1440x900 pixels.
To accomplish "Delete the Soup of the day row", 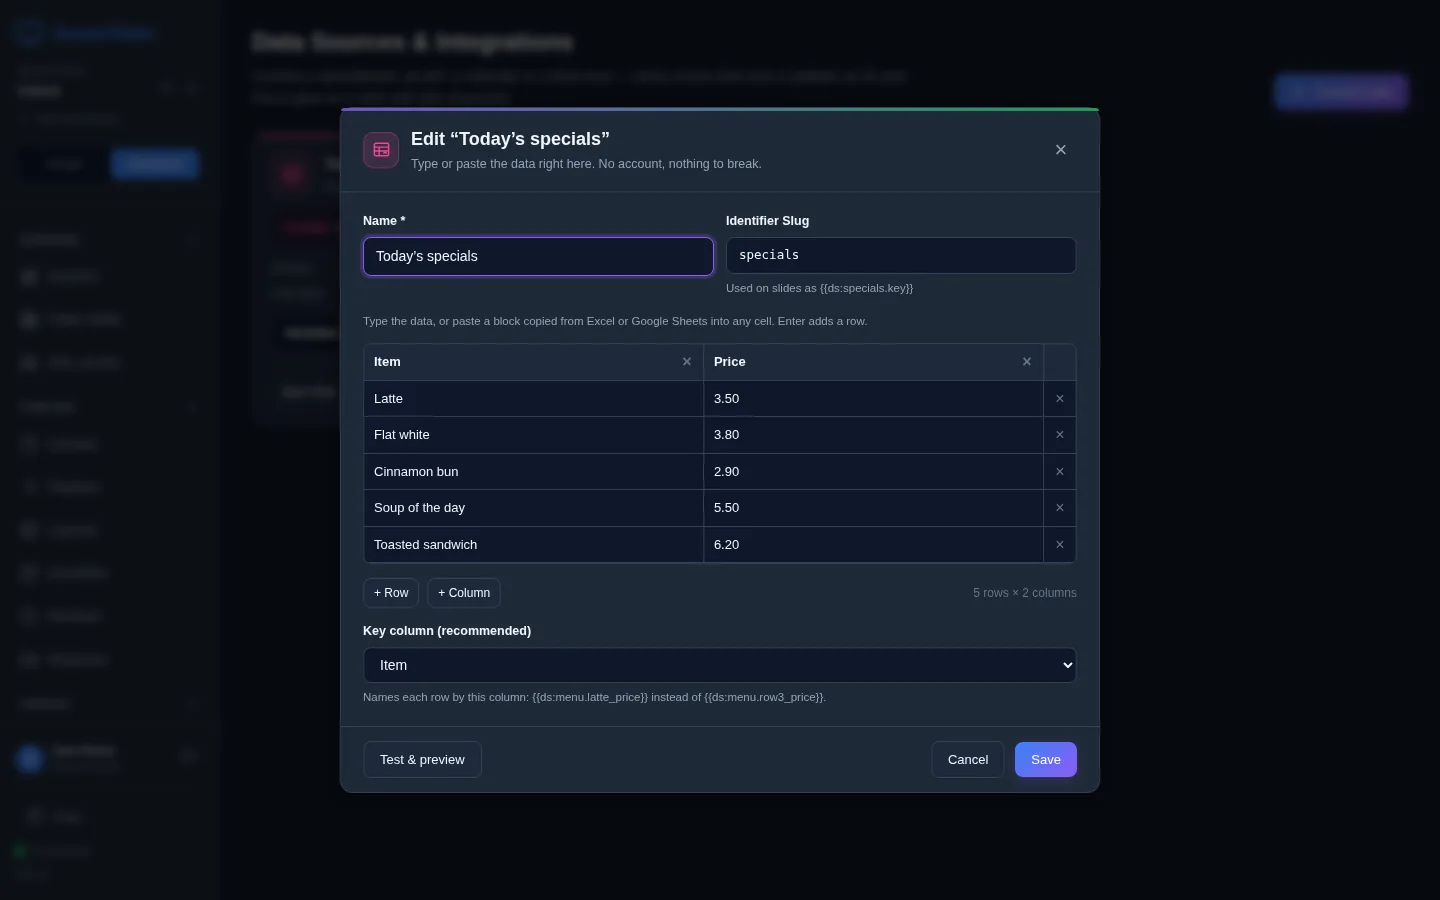I will (x=1060, y=508).
